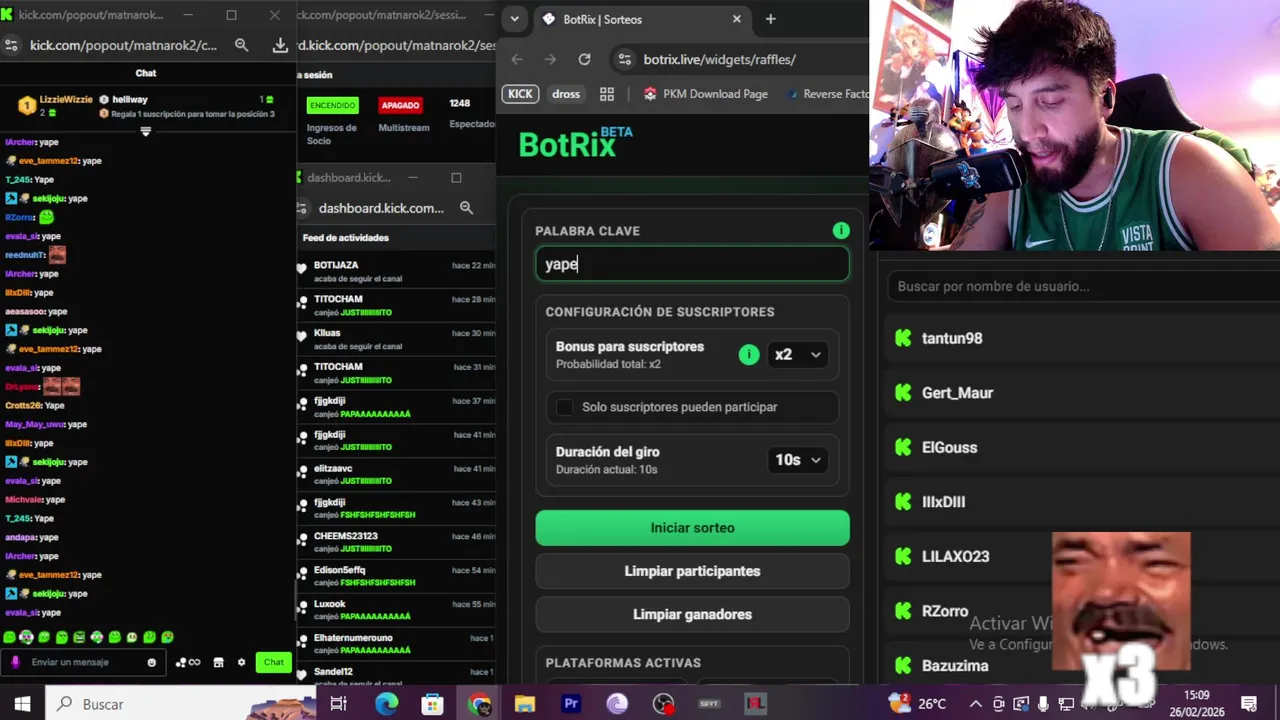Click the chat shop storefront icon

point(218,662)
